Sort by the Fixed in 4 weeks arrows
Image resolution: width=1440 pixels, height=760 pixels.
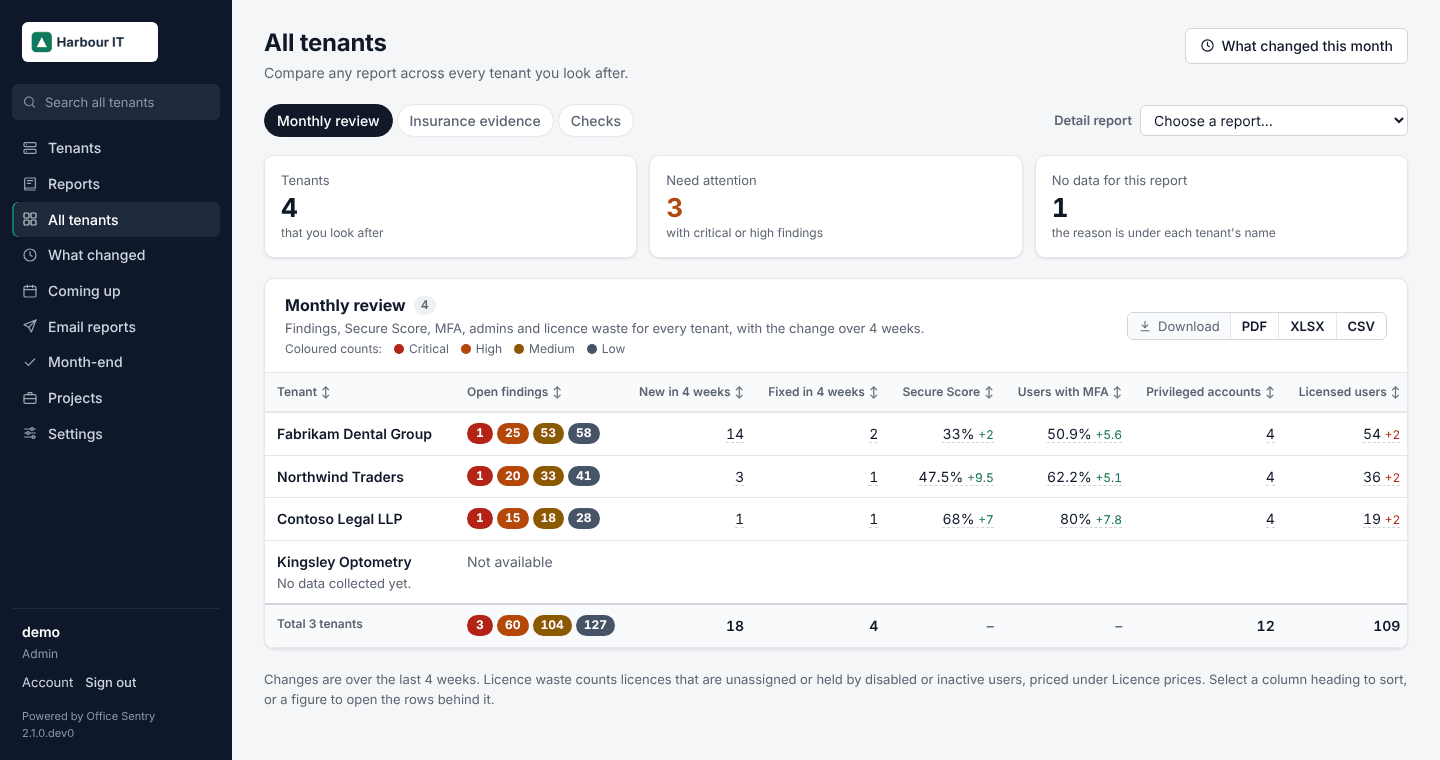coord(873,392)
